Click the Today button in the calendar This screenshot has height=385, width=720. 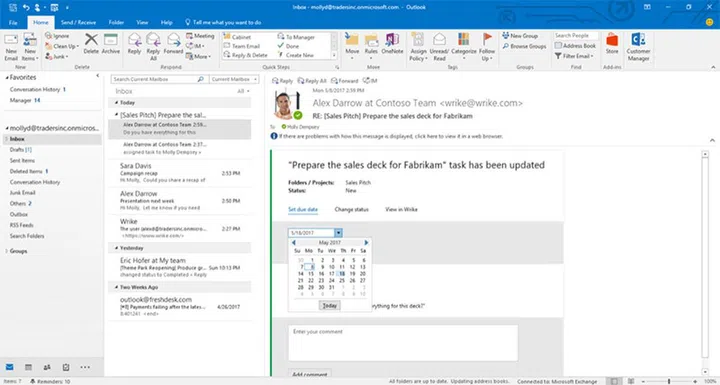click(x=330, y=306)
